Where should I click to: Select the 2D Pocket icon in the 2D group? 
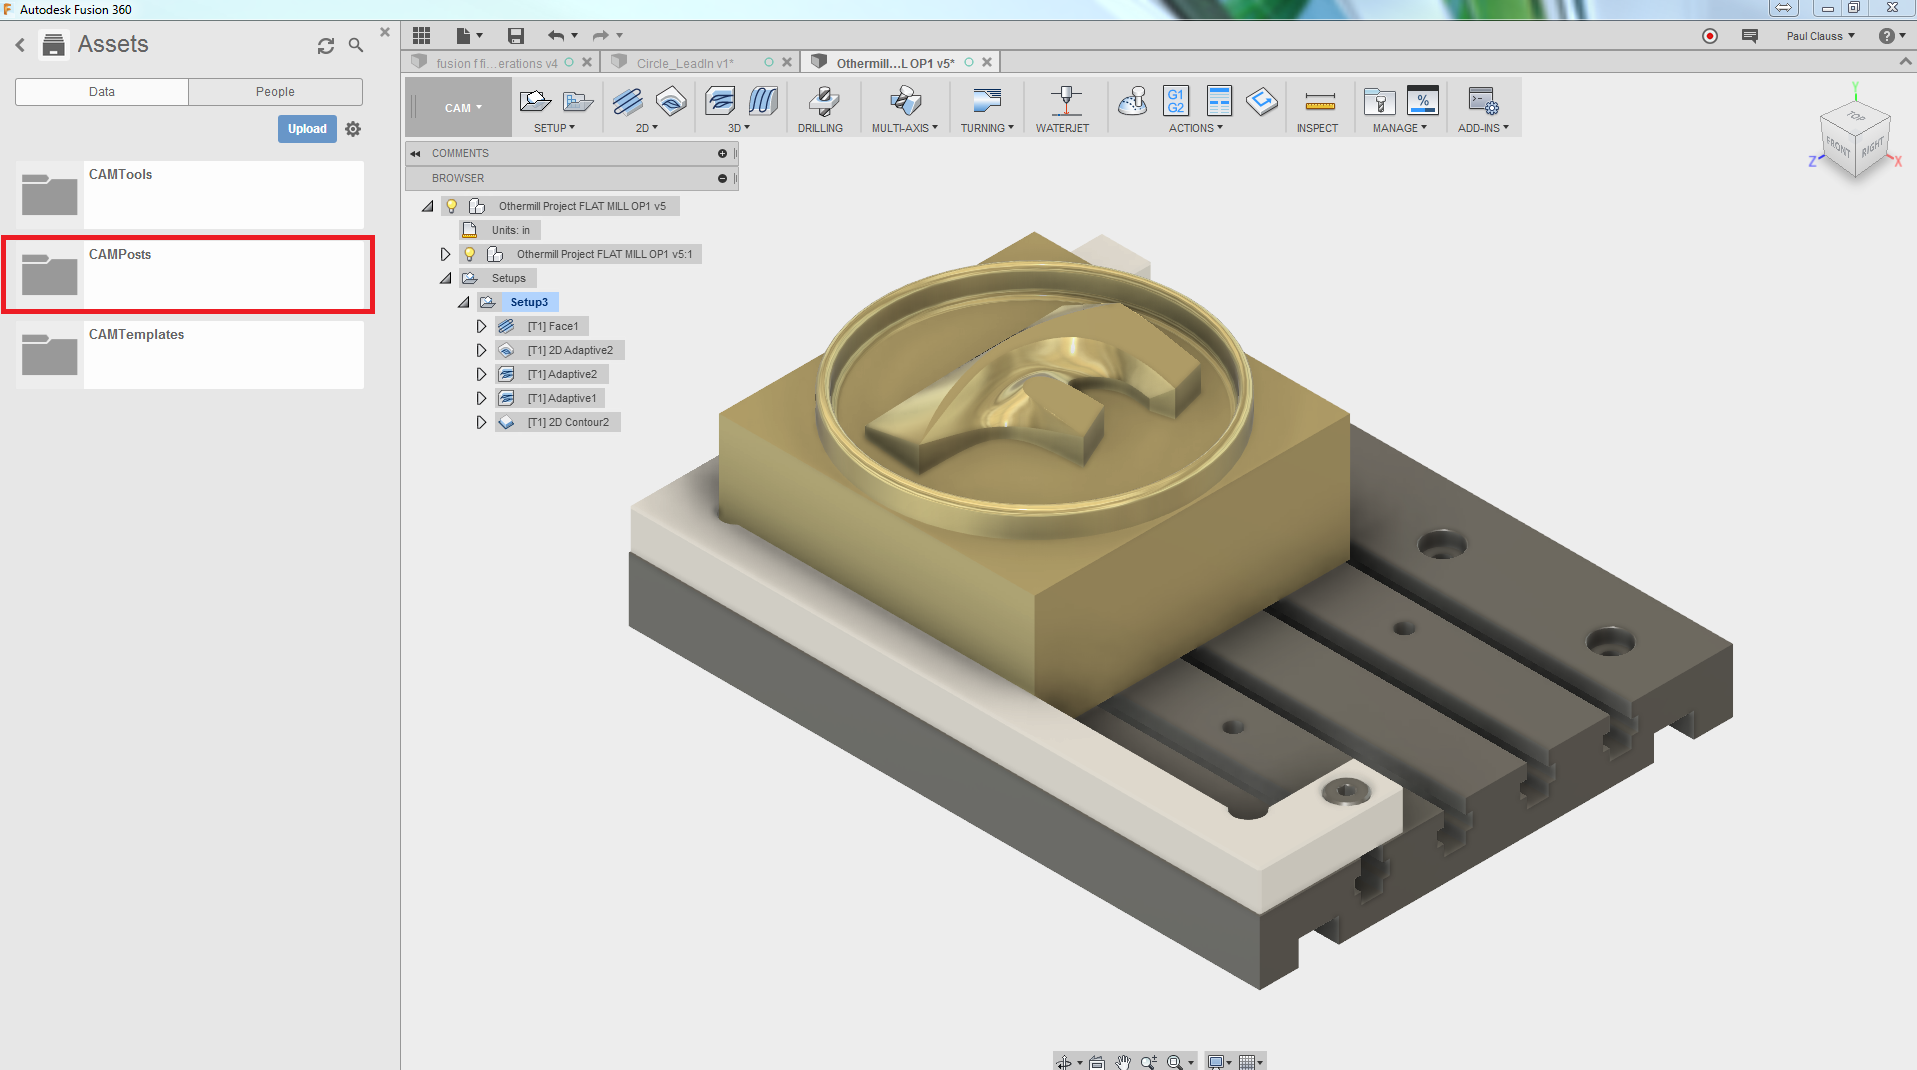tap(671, 101)
